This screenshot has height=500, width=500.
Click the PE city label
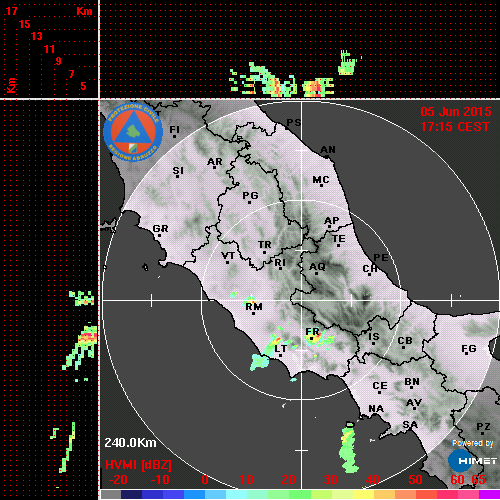[381, 258]
